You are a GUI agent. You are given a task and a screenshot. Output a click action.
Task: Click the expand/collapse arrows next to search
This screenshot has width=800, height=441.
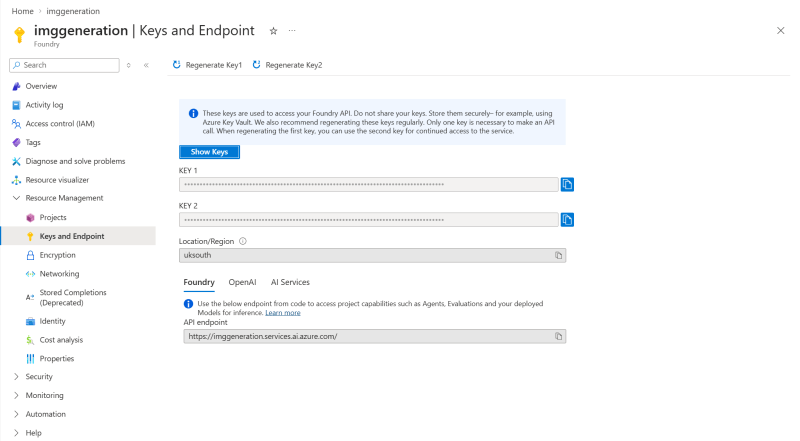129,65
